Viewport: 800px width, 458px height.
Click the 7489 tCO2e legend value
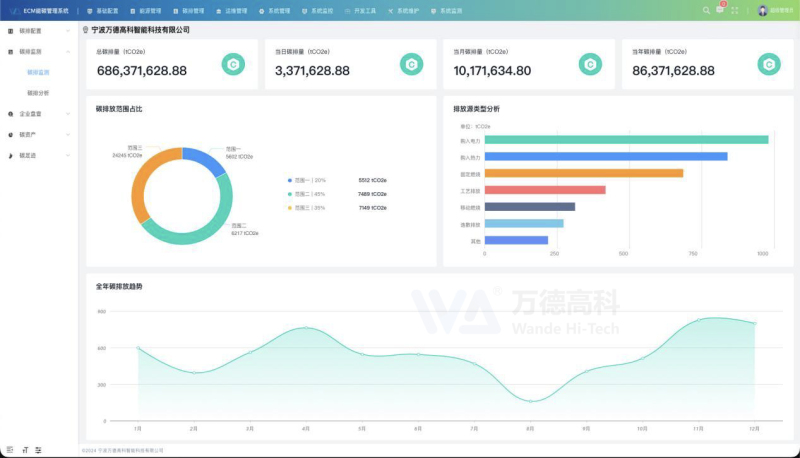pos(372,194)
